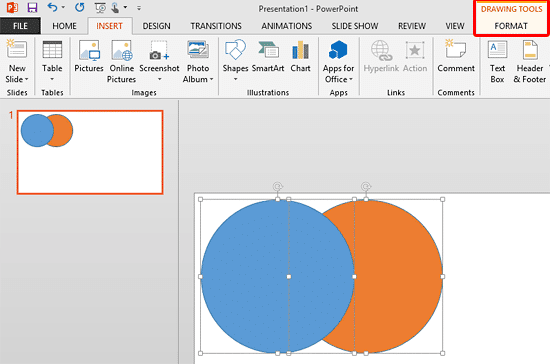Click the top-right sizing handle of orange circle
Image resolution: width=550 pixels, height=364 pixels.
(x=443, y=199)
